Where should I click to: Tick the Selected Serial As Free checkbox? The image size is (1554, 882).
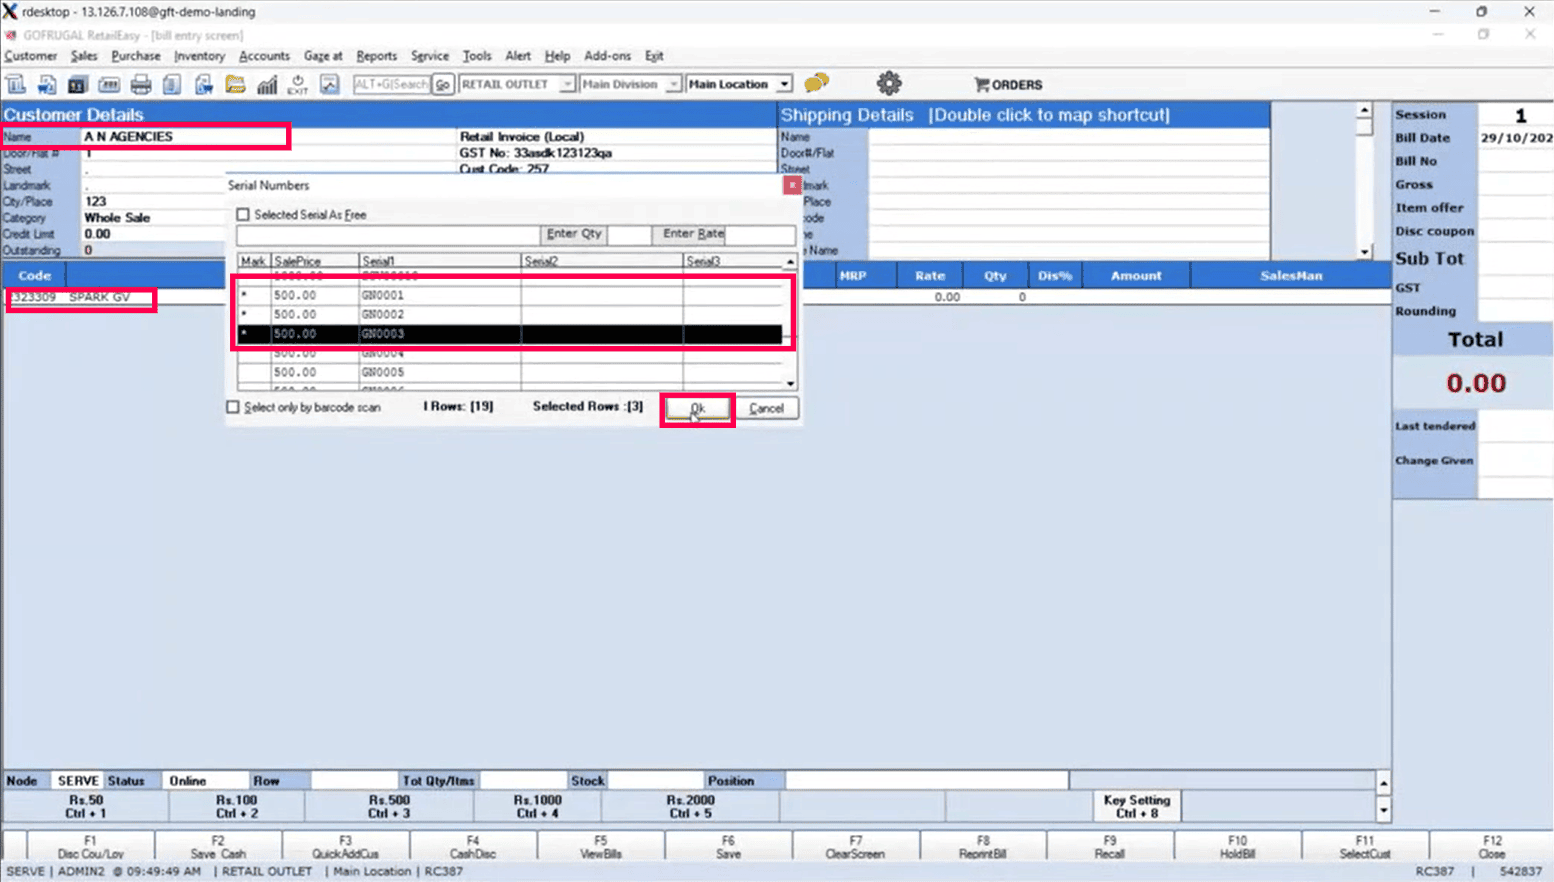[243, 215]
